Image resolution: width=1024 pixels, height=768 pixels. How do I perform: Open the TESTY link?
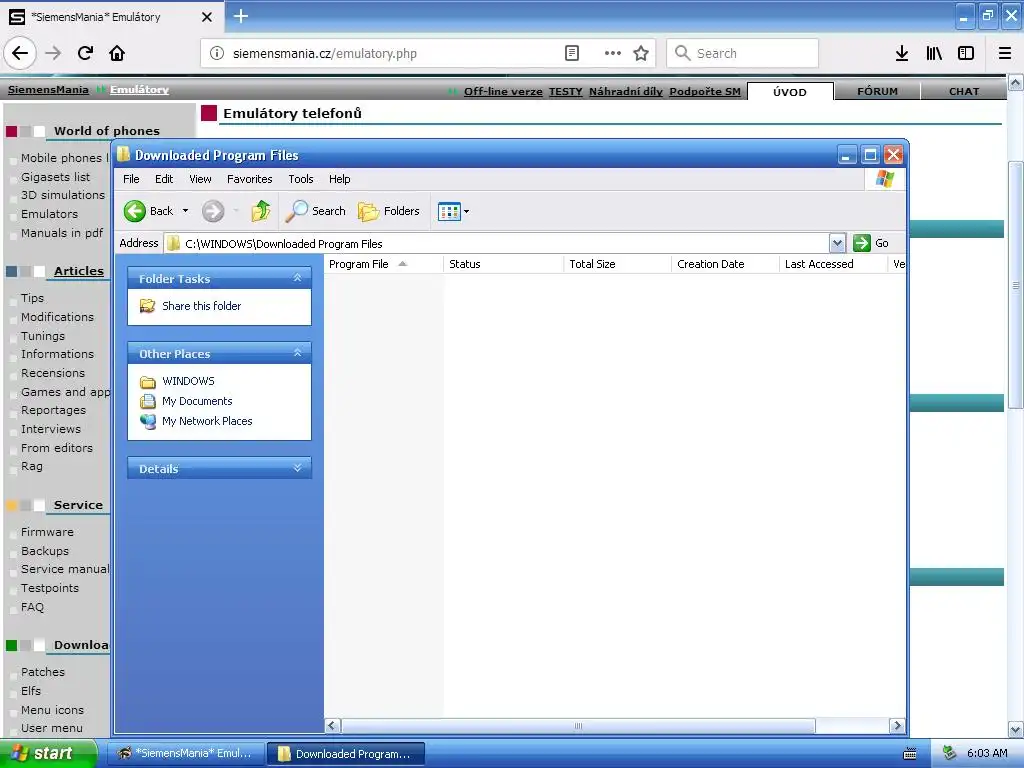click(566, 91)
